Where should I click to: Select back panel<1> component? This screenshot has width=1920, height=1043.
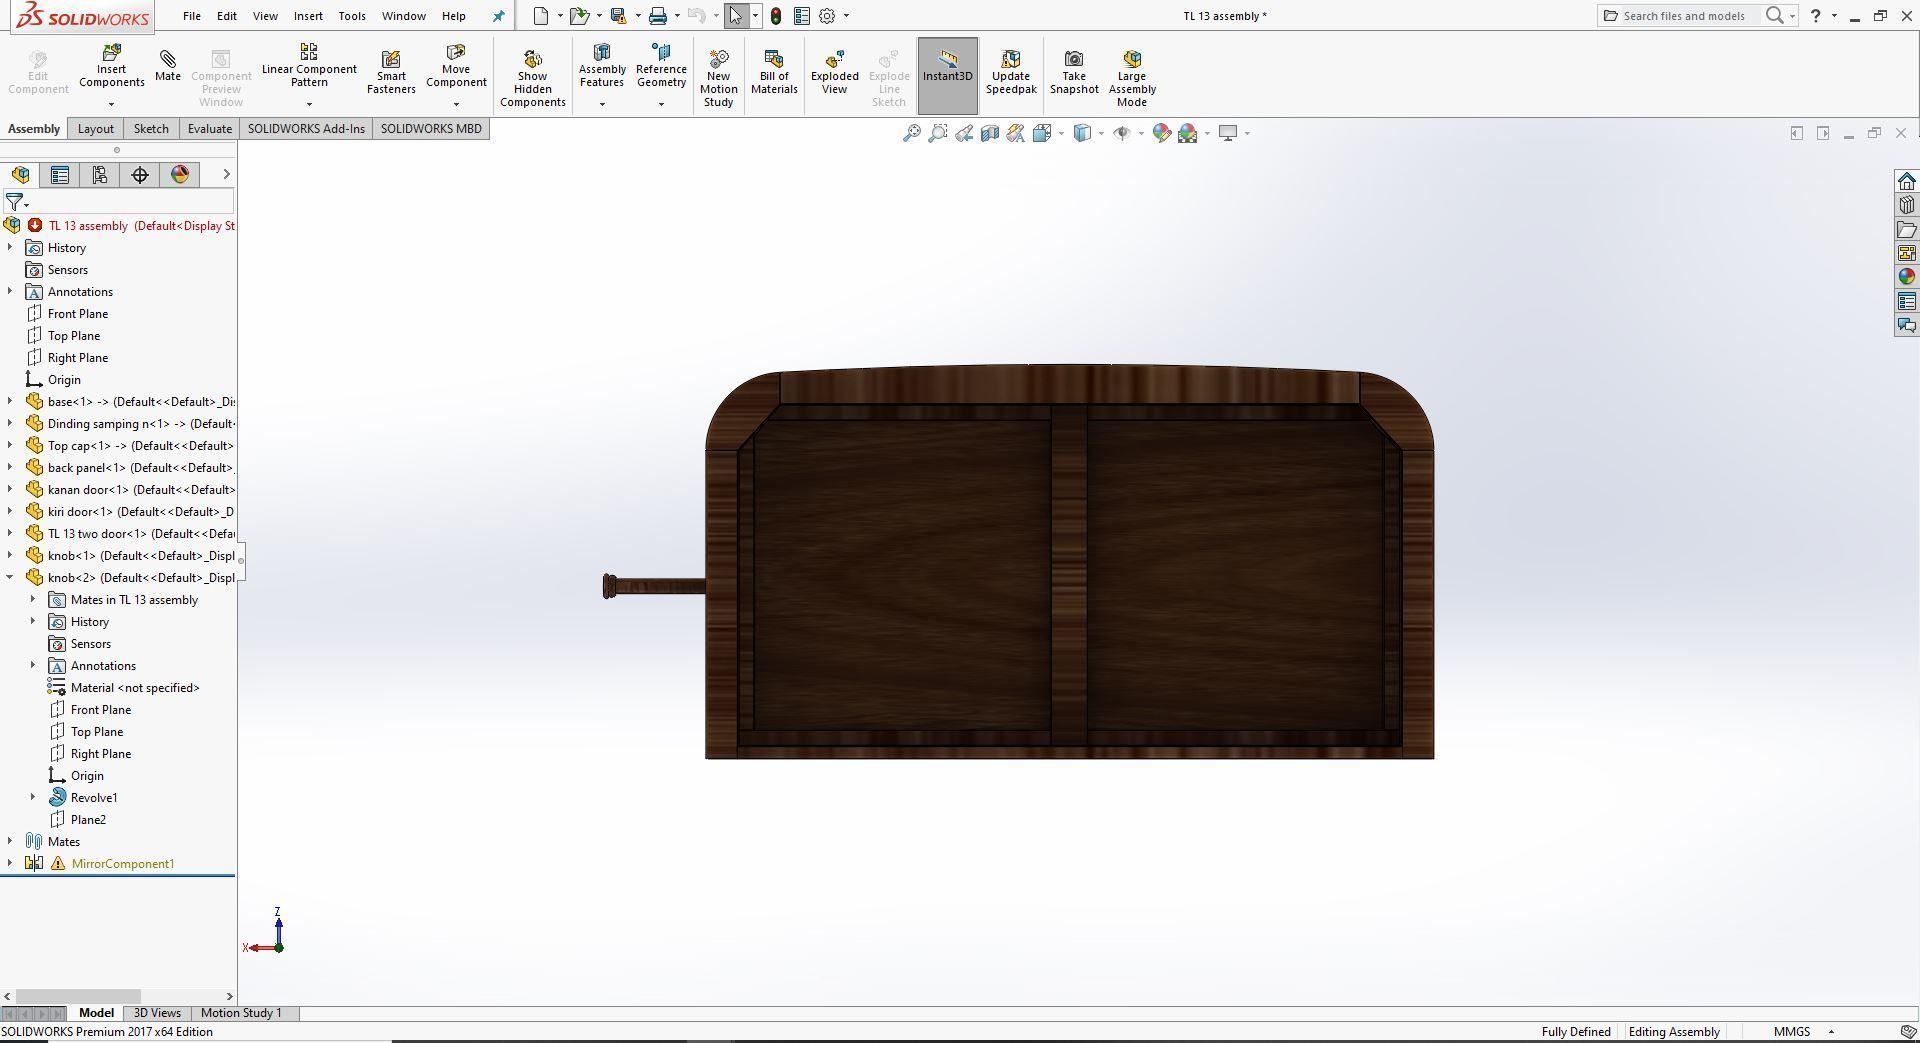click(141, 468)
